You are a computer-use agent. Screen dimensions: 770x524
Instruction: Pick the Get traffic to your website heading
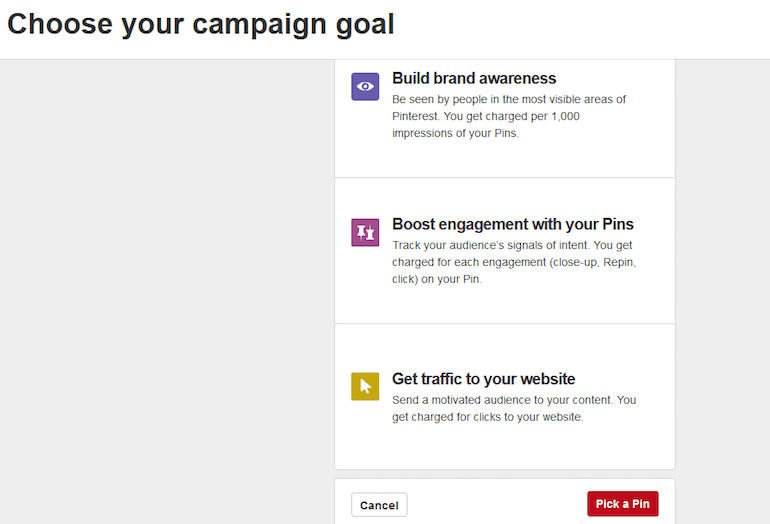tap(483, 379)
